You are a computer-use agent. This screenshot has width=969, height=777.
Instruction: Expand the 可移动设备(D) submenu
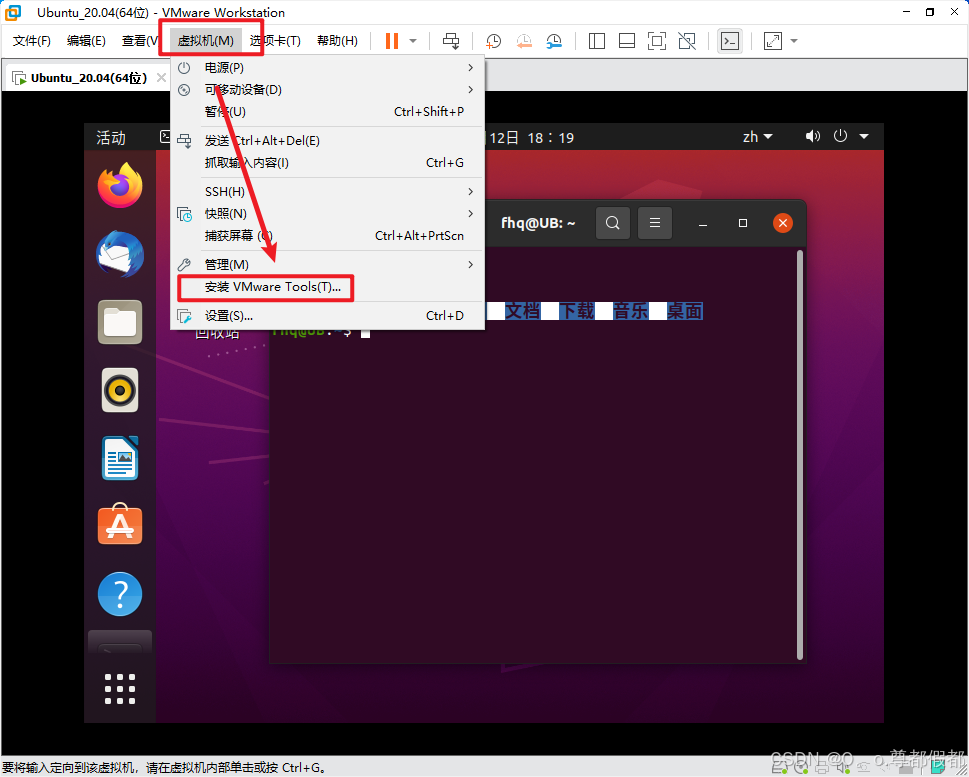pyautogui.click(x=327, y=90)
